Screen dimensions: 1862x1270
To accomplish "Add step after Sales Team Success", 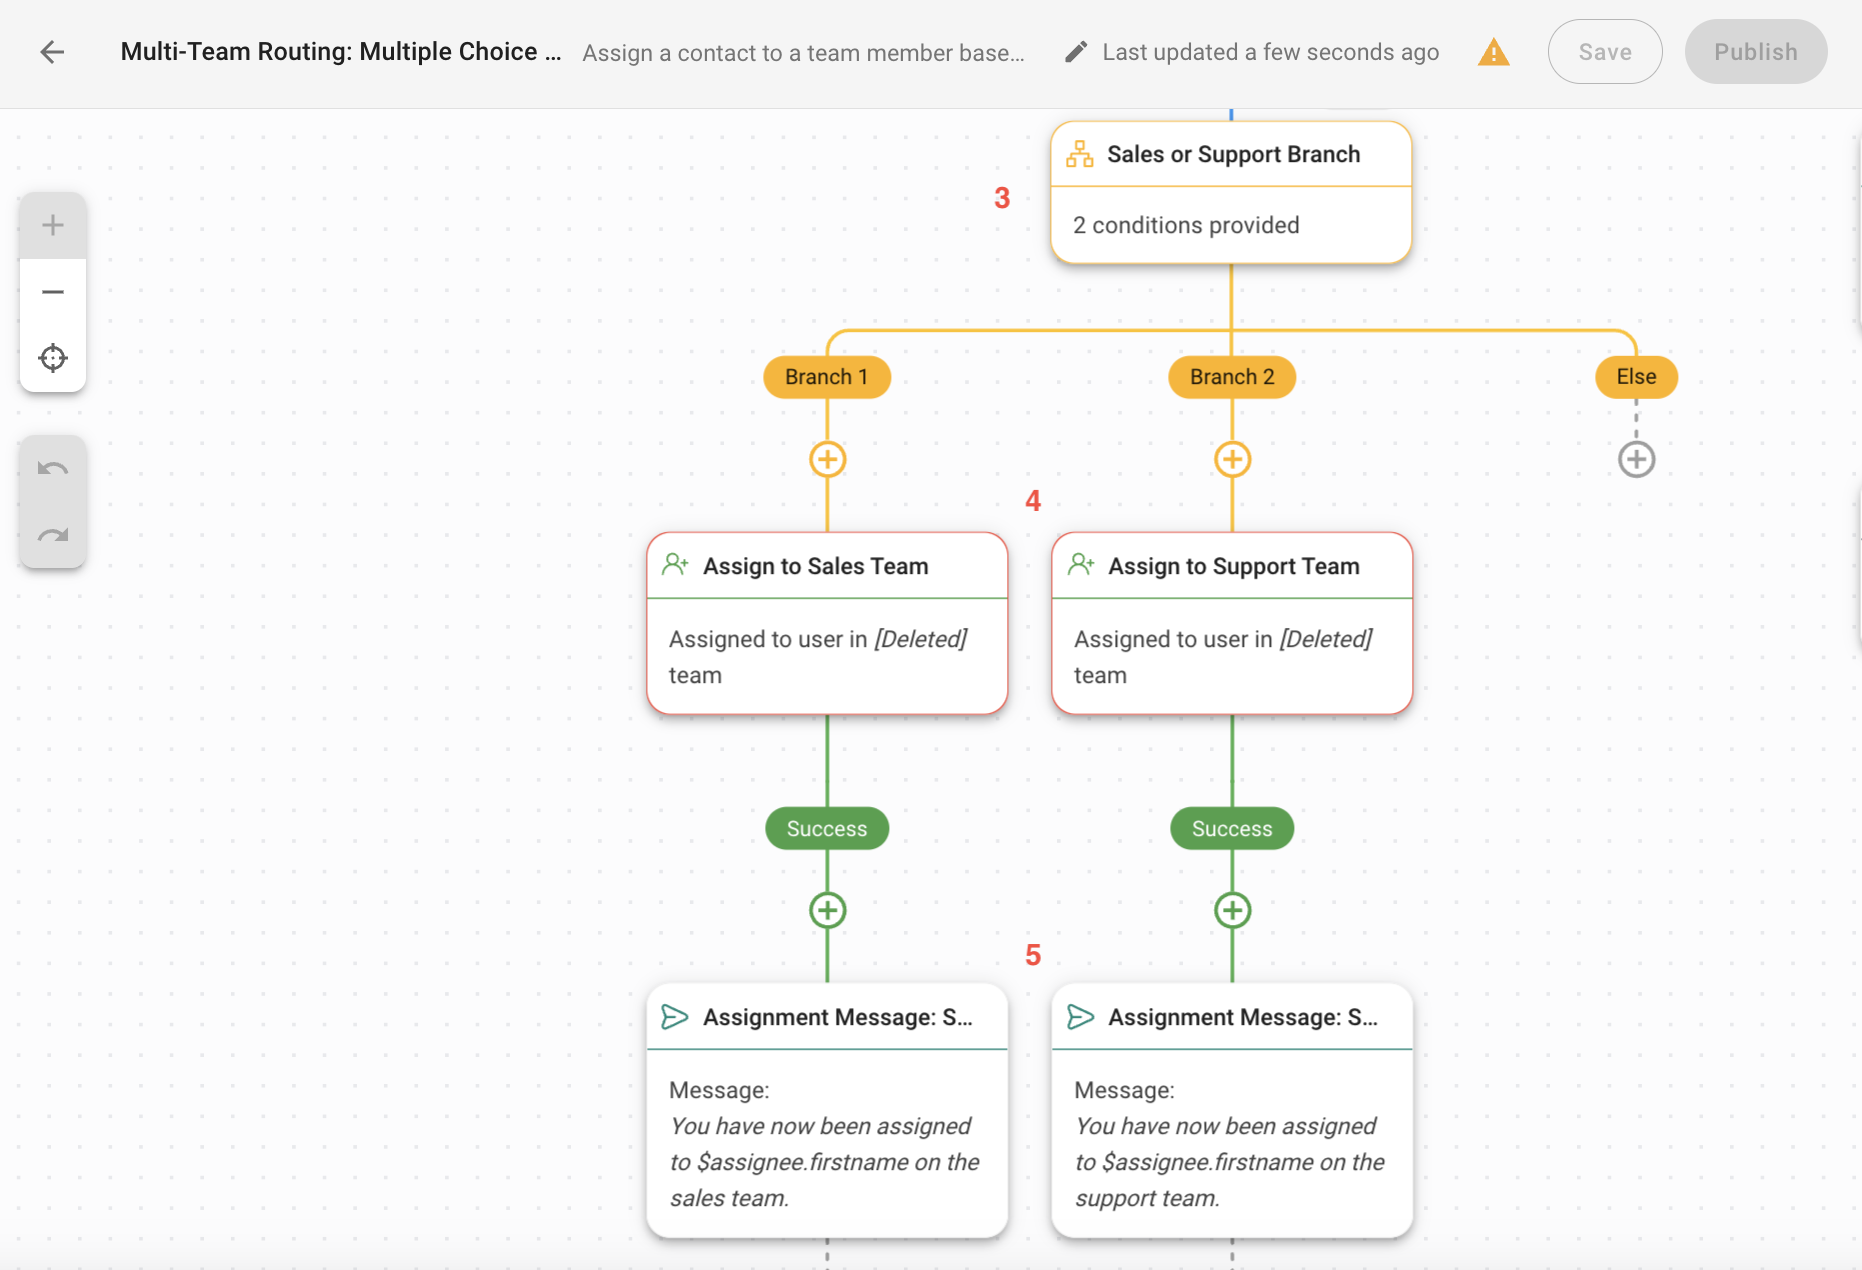I will click(827, 910).
